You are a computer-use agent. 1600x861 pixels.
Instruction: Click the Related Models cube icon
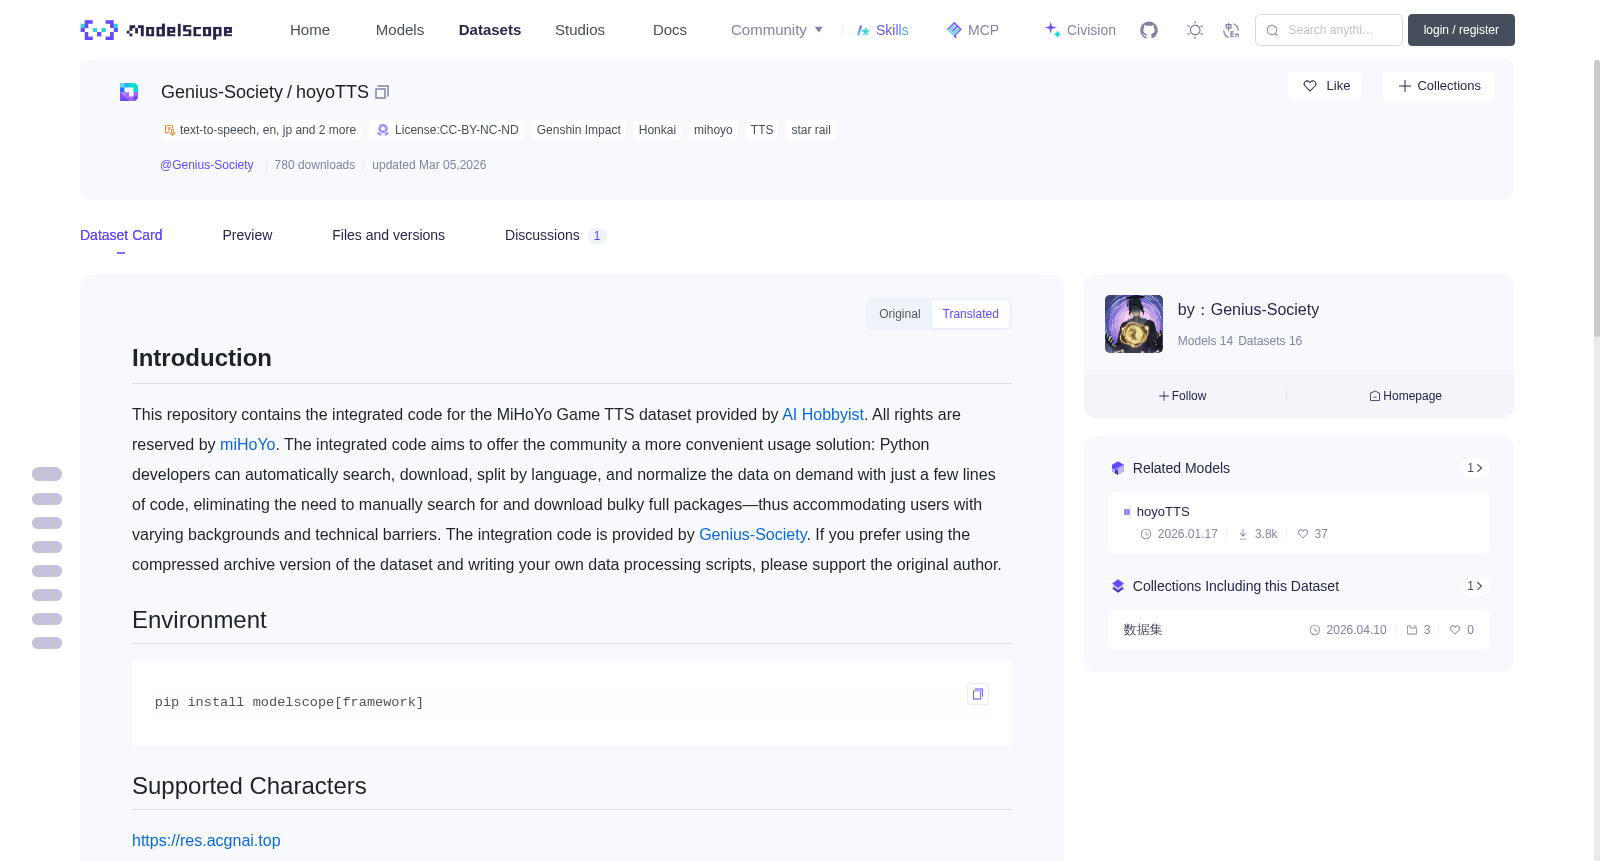(1118, 468)
